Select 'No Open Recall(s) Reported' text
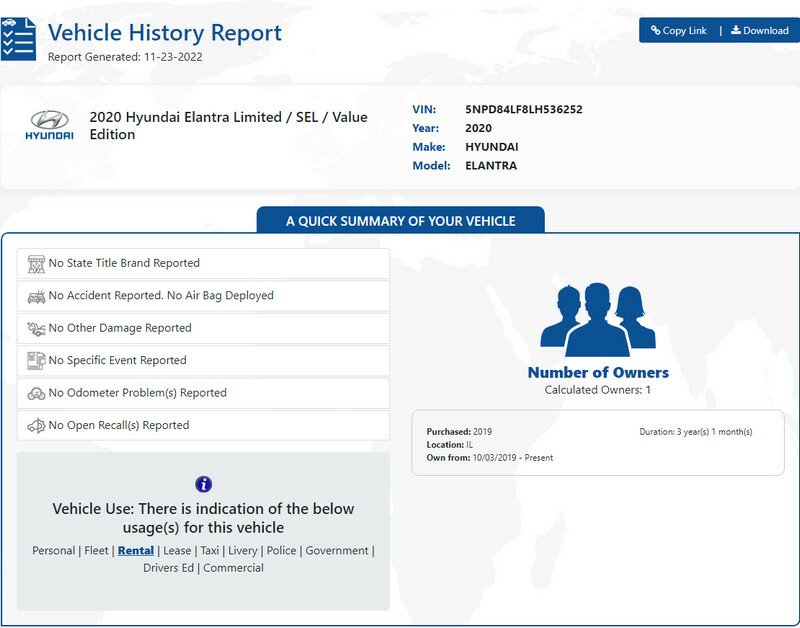 click(x=119, y=425)
